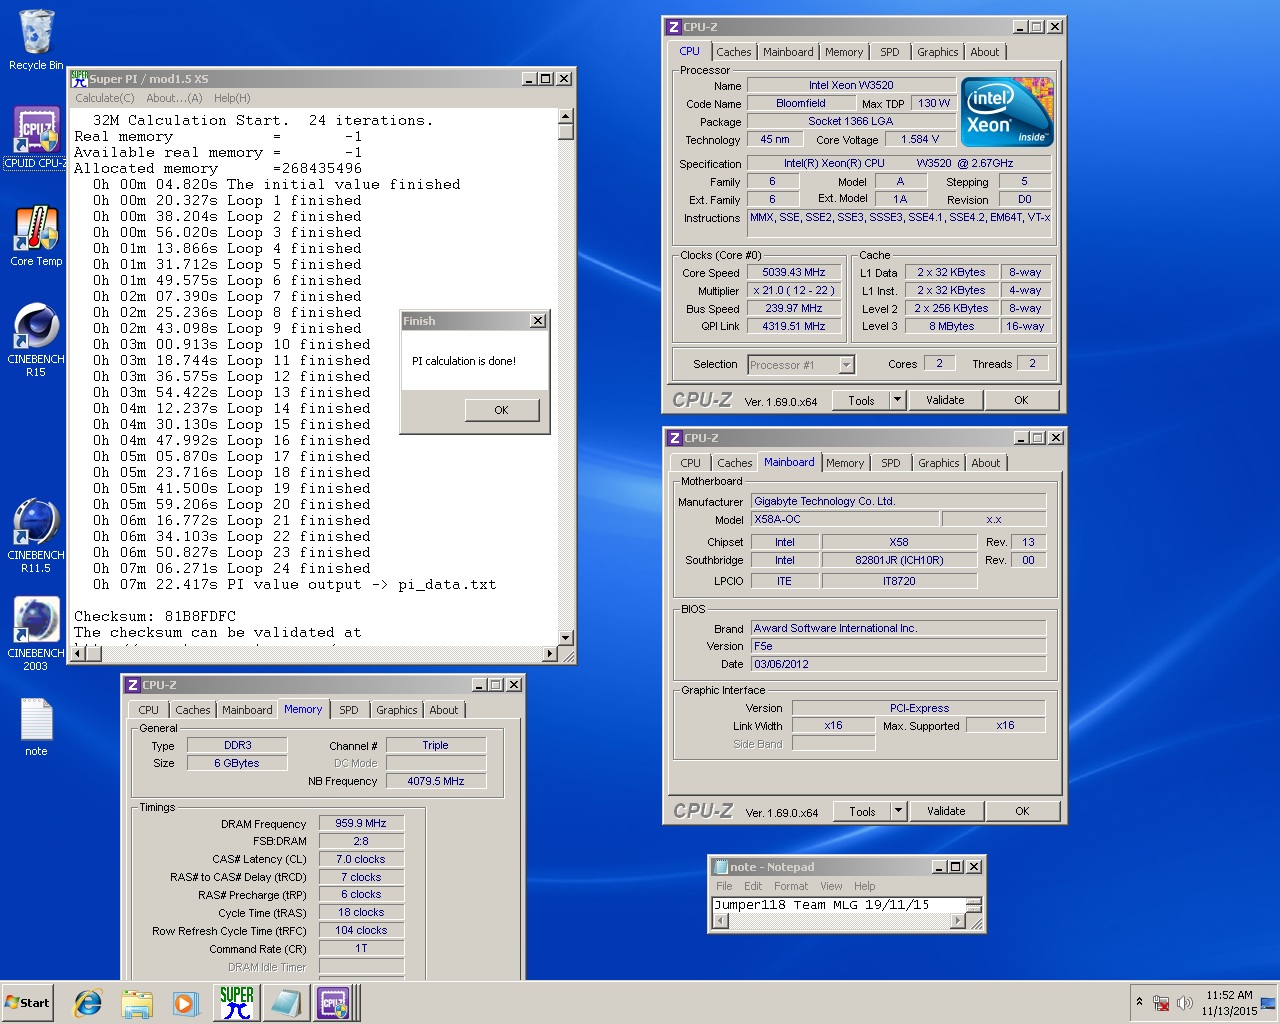Expand Tools dropdown arrow in Mainboard CPU-Z window

coord(898,811)
